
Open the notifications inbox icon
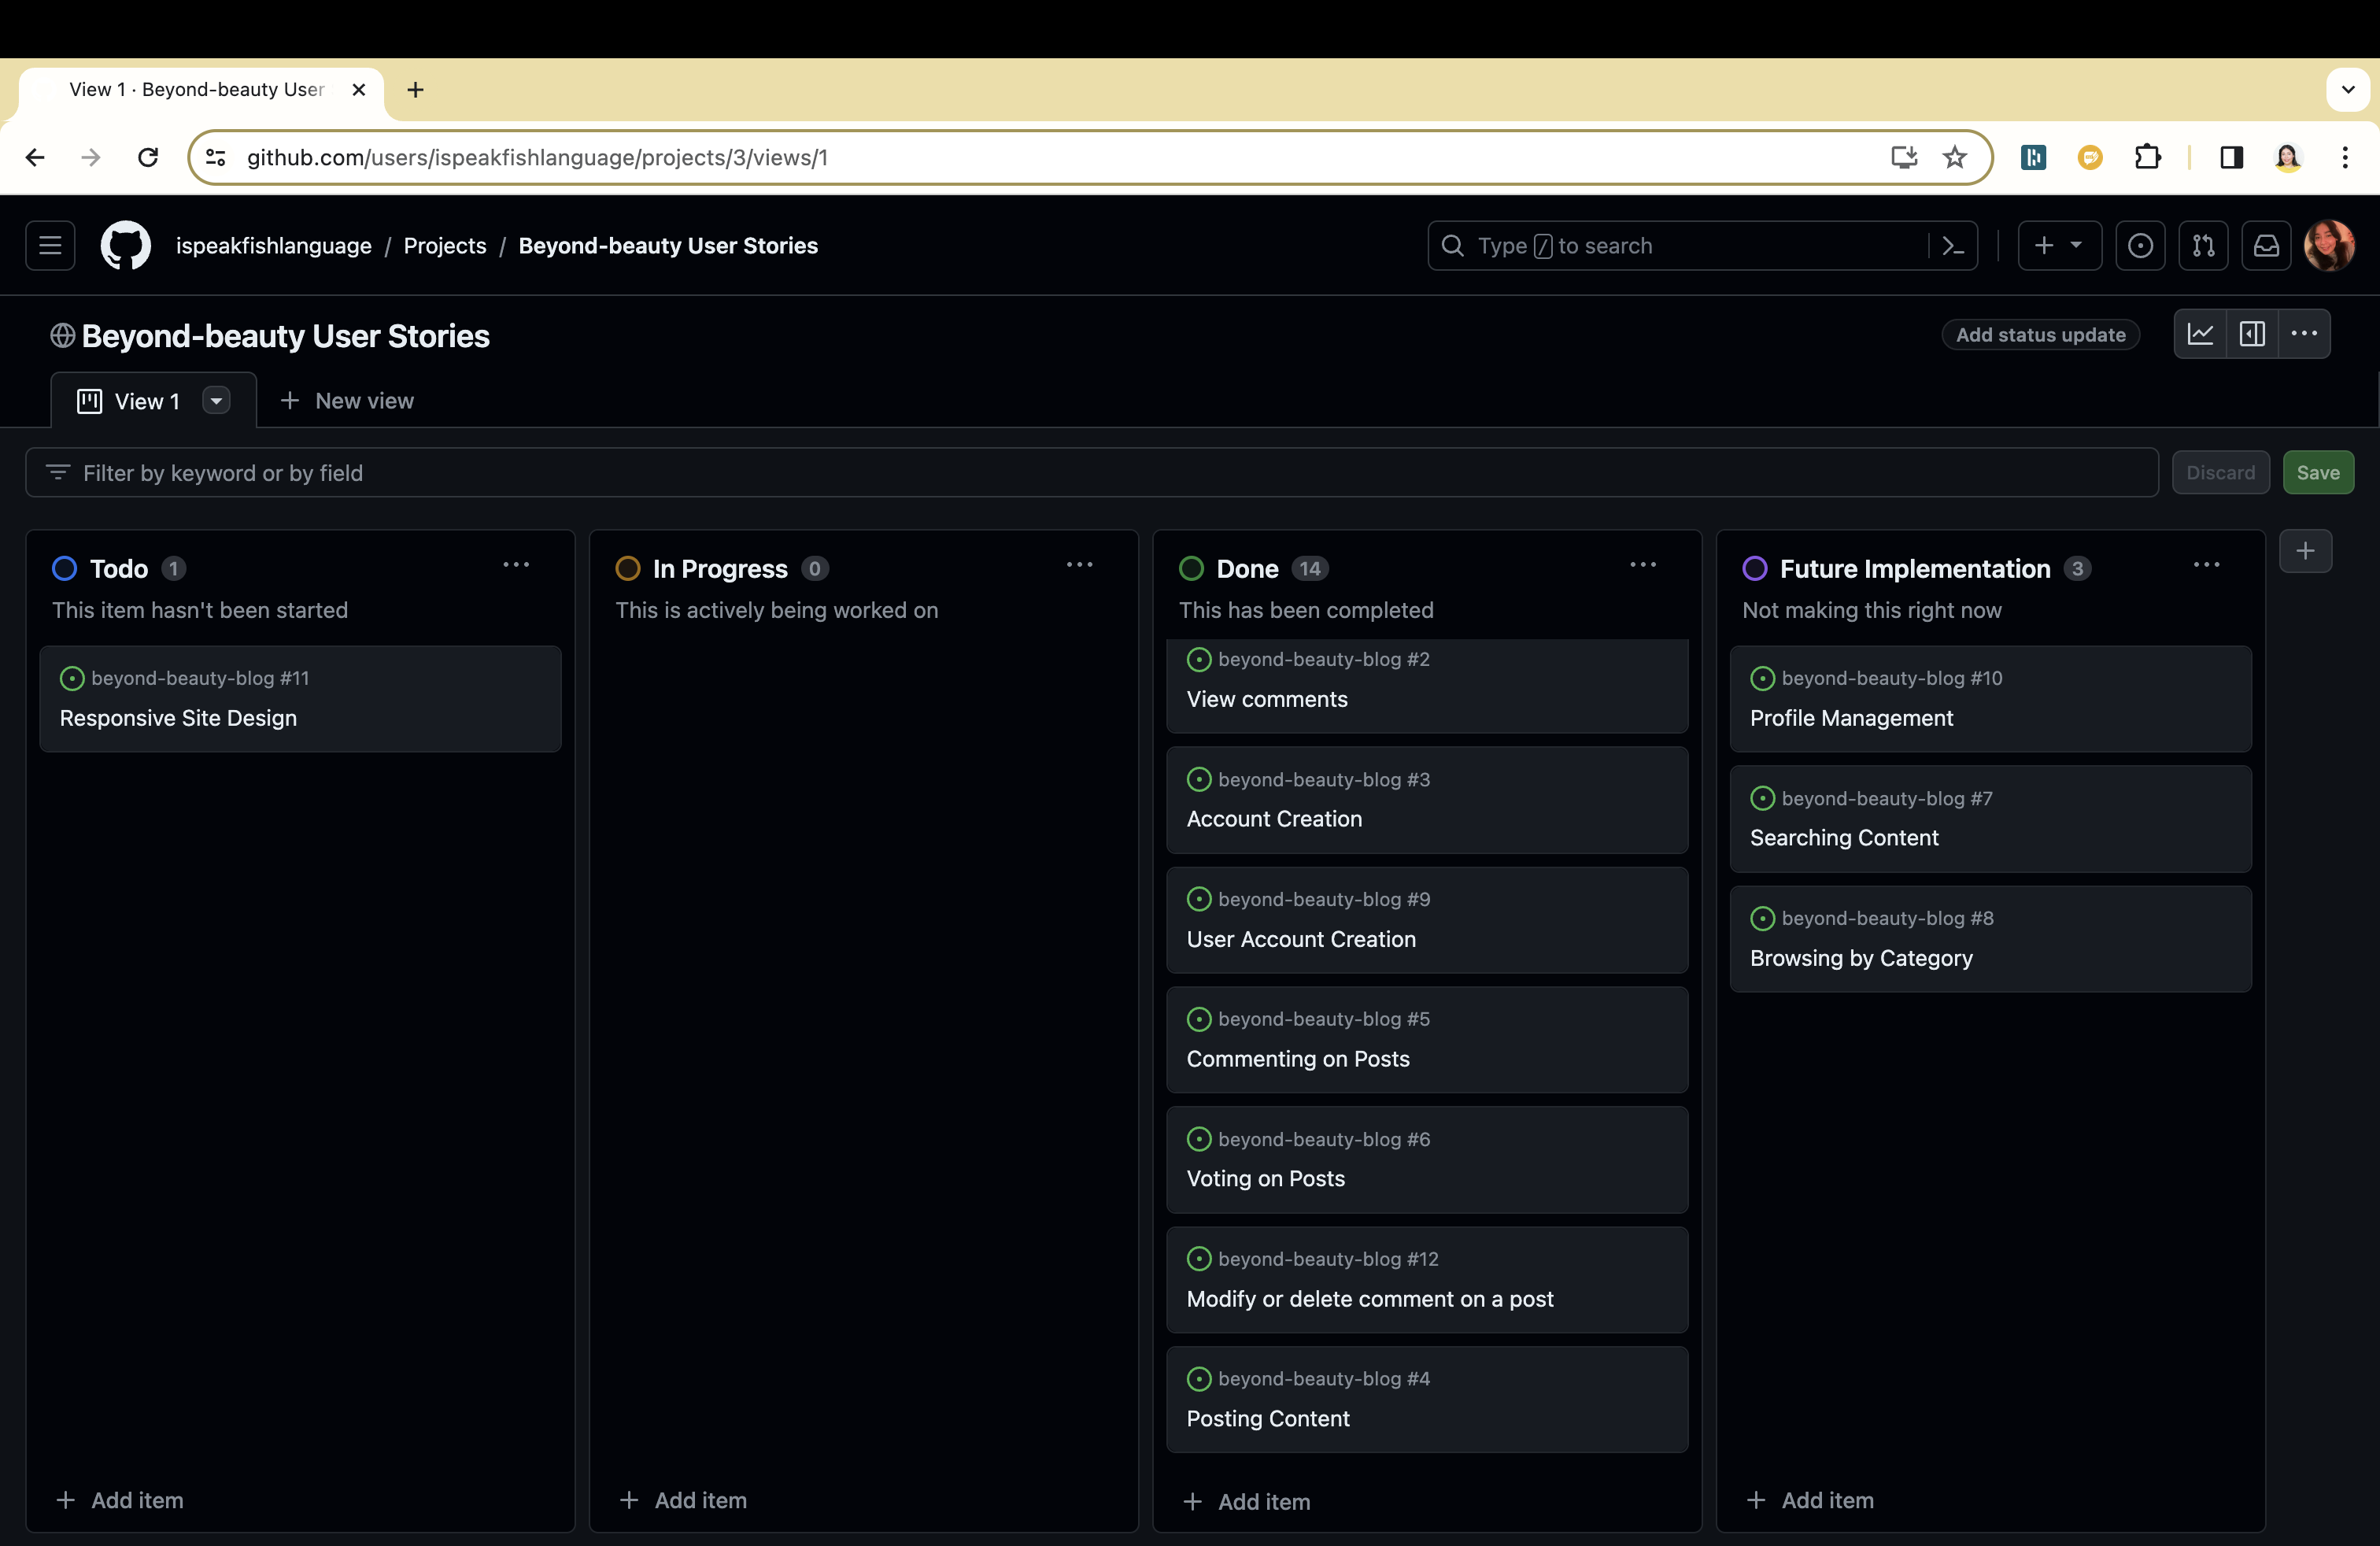point(2266,246)
